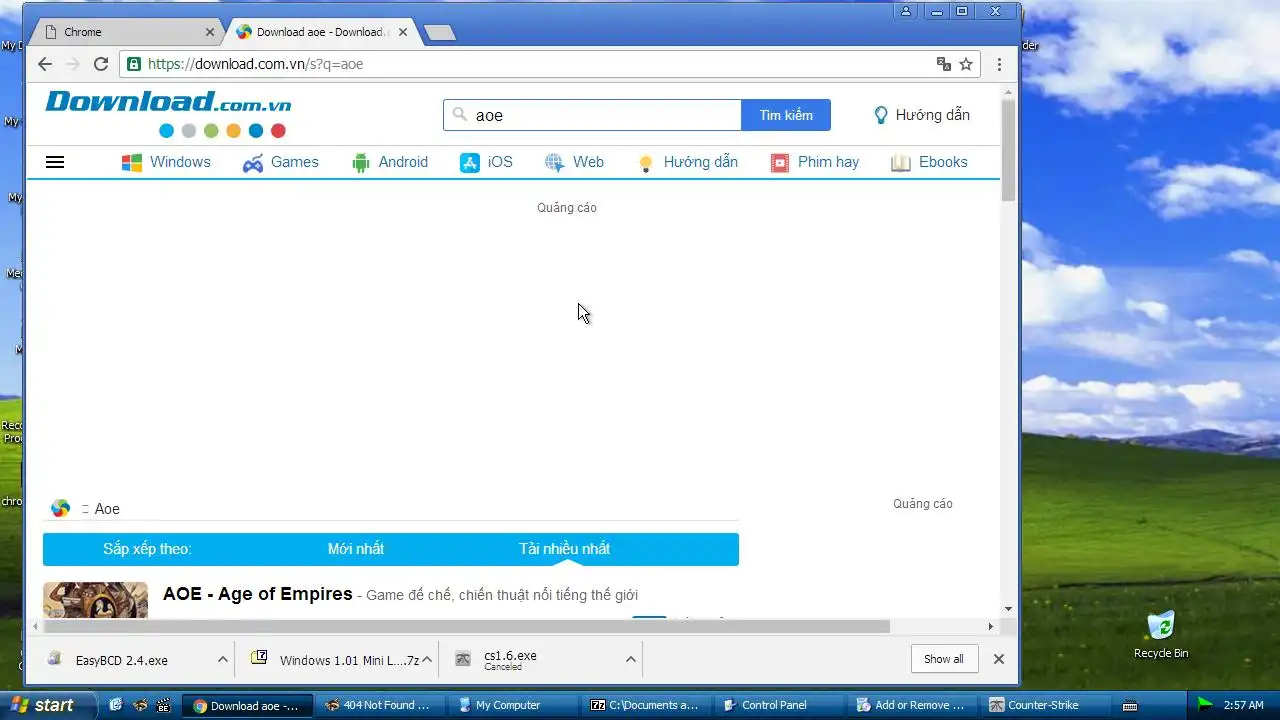The height and width of the screenshot is (720, 1280).
Task: Reload the page with the refresh icon
Action: pos(100,64)
